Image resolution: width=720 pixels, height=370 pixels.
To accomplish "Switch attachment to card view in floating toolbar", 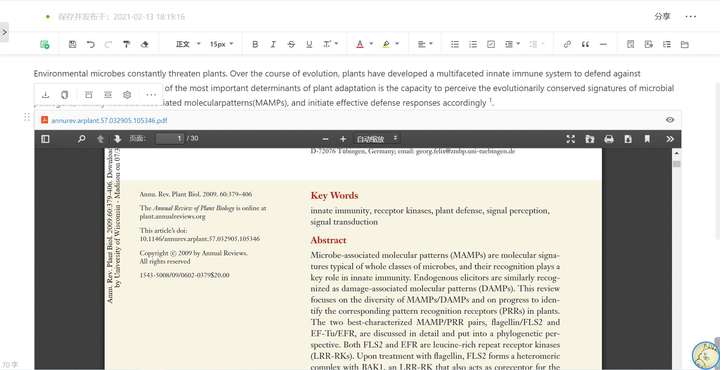I will 89,95.
